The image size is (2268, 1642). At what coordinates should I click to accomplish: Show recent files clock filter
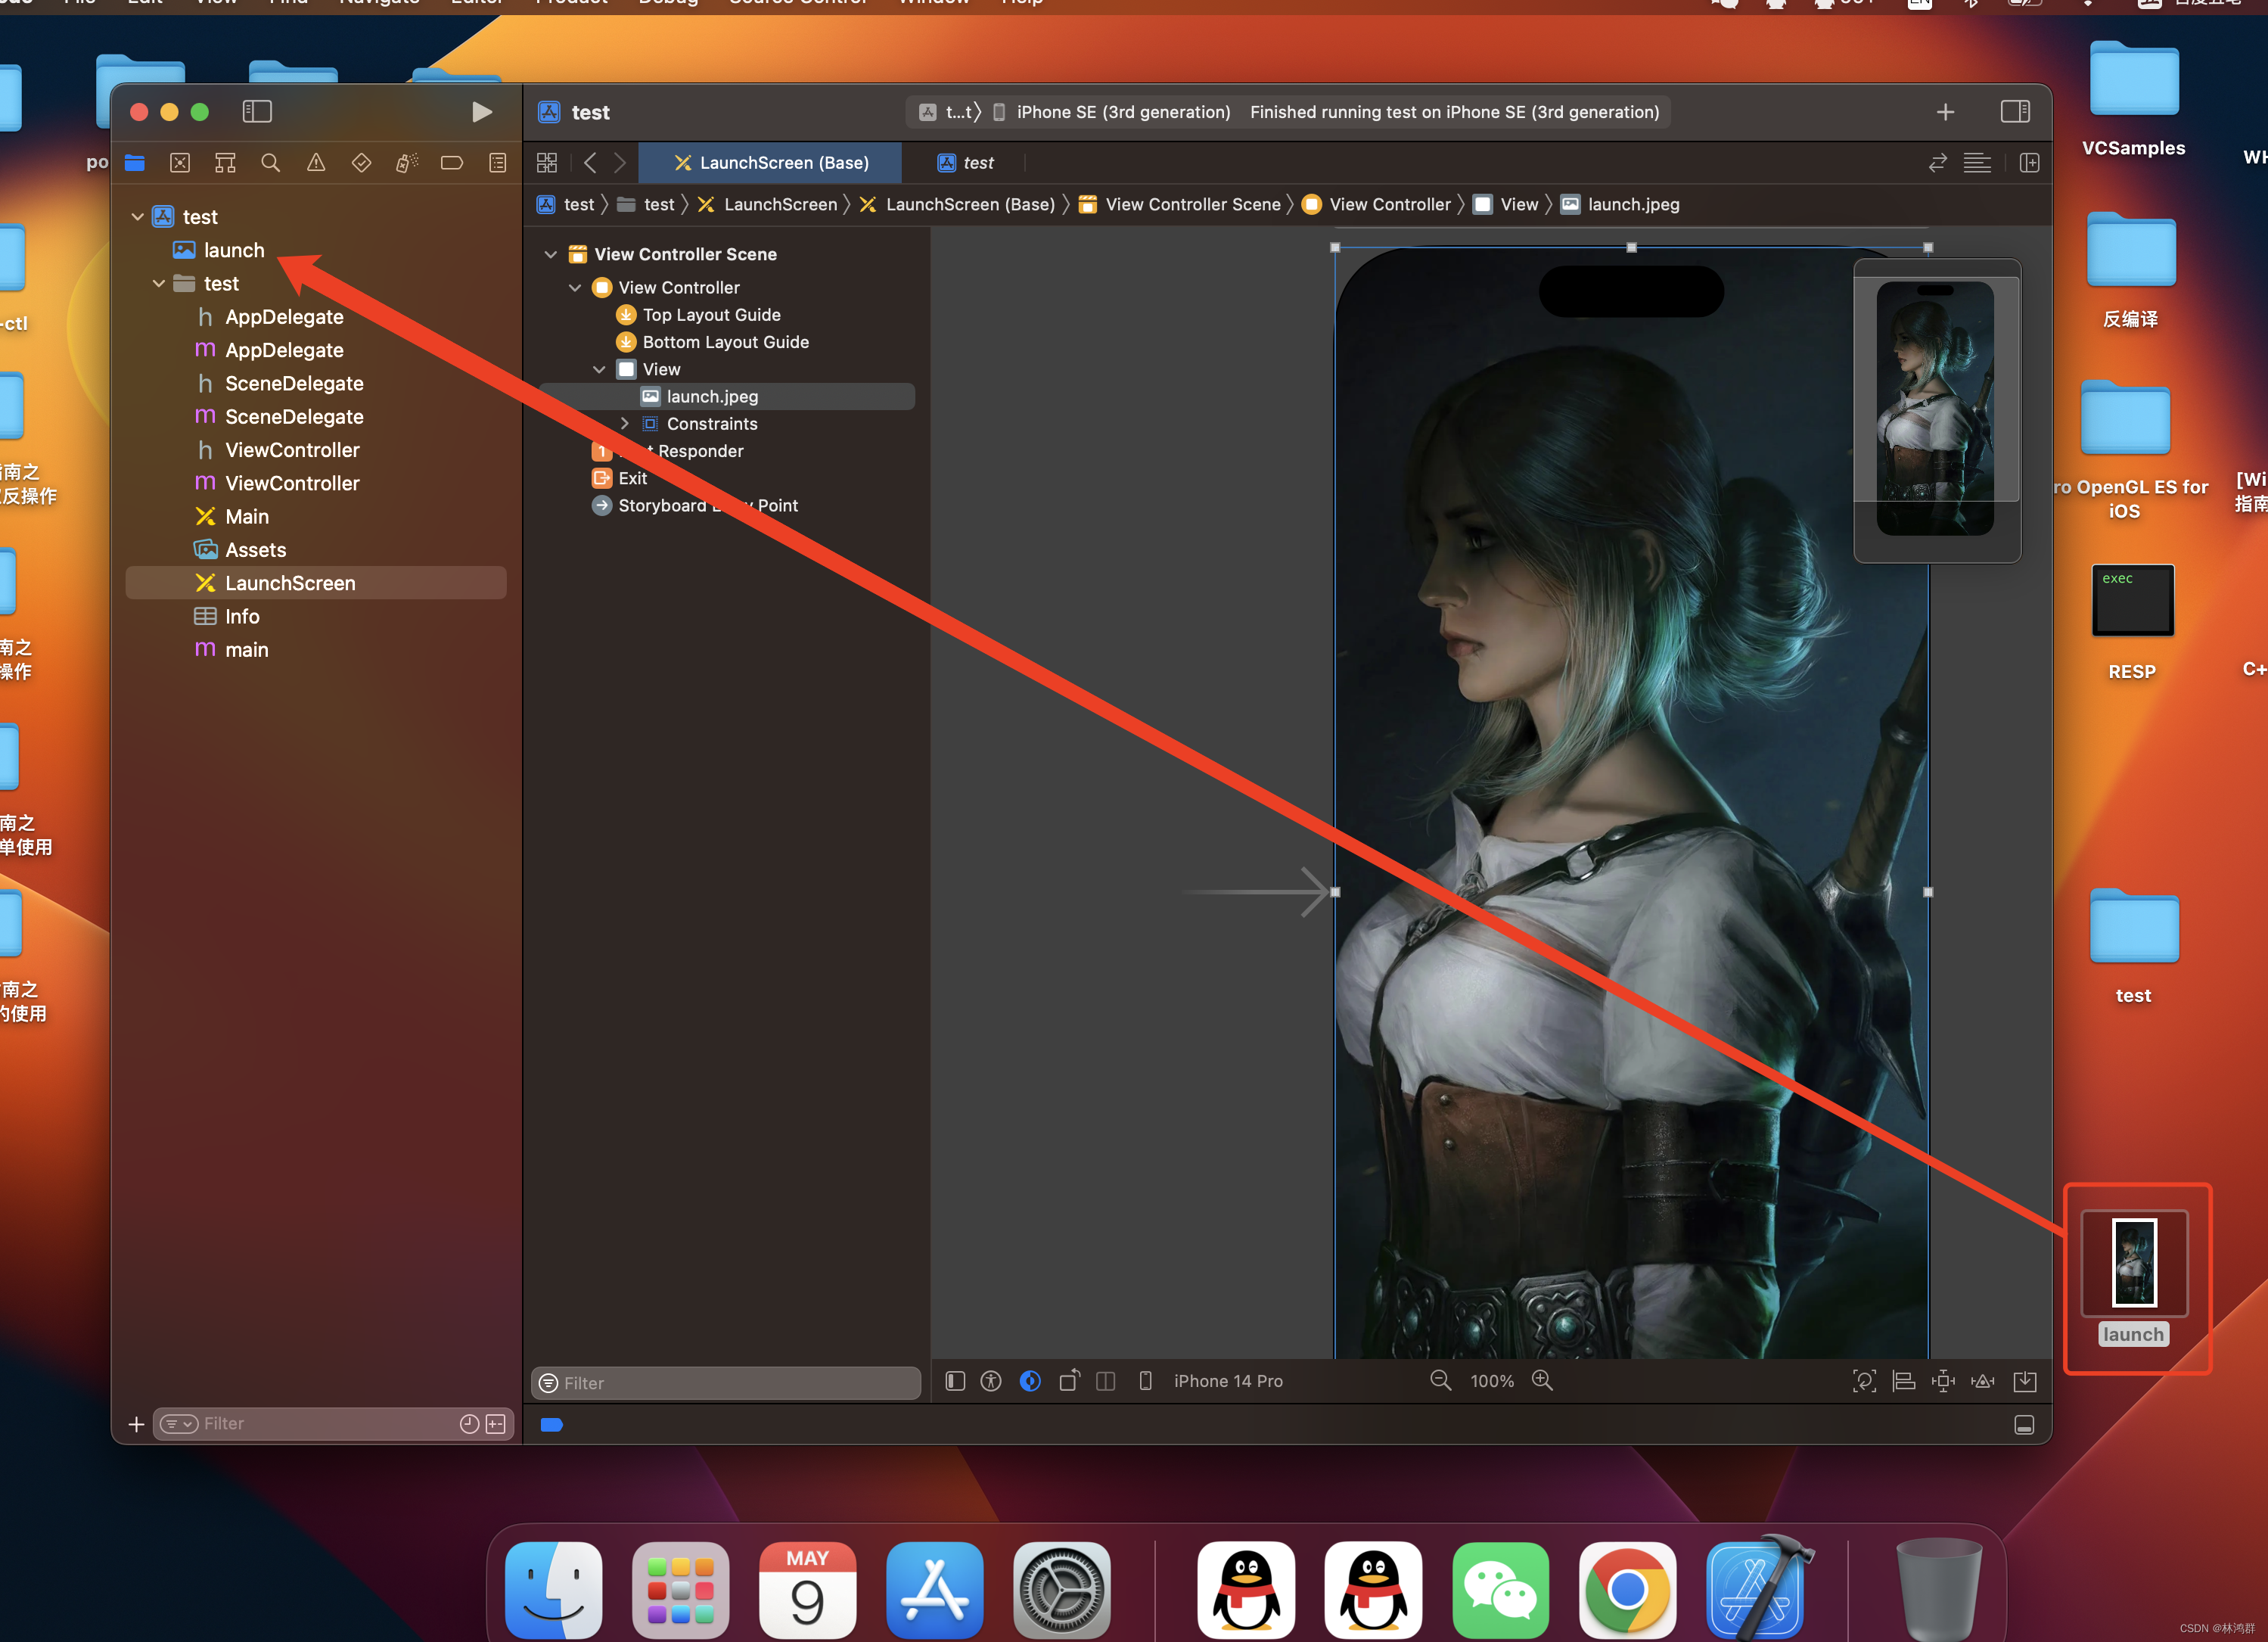coord(469,1424)
